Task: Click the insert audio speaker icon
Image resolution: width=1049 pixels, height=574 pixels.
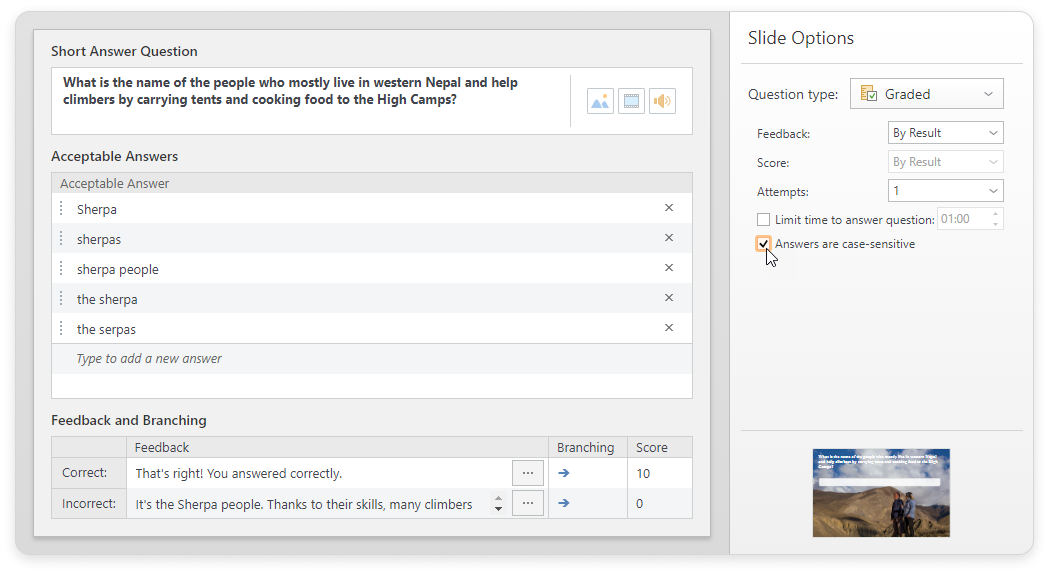Action: pos(662,101)
